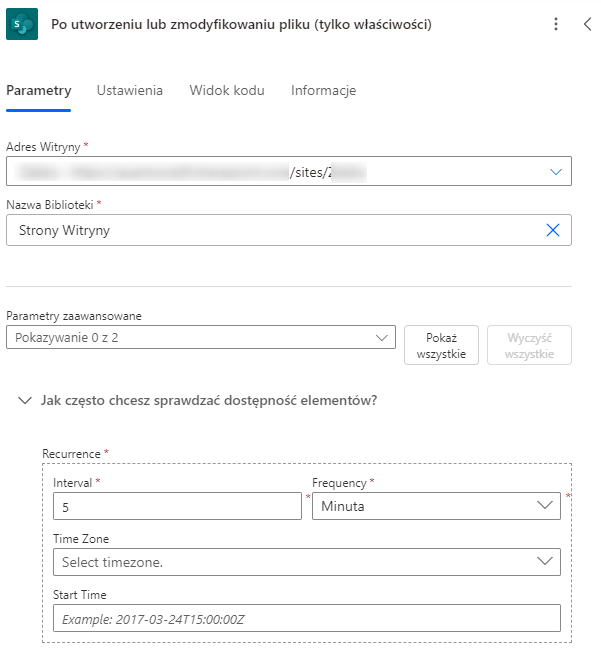Click the Wyczyść wszystkie button

[529, 346]
